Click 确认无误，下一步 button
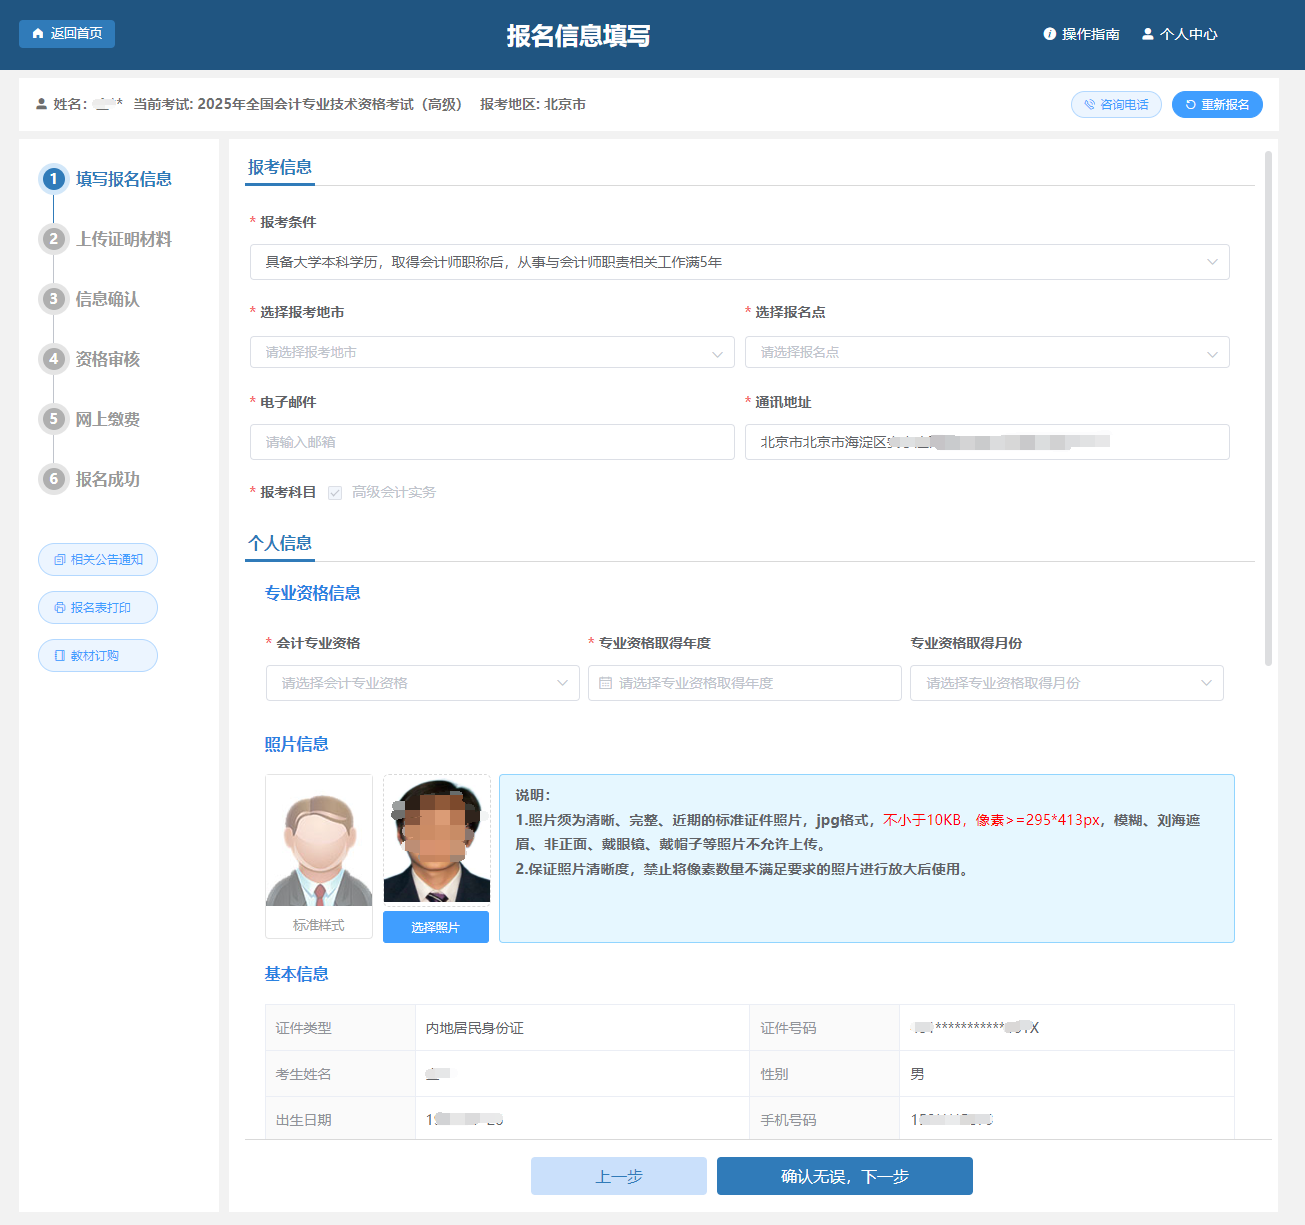Screen dimensions: 1305x1225 click(844, 1176)
